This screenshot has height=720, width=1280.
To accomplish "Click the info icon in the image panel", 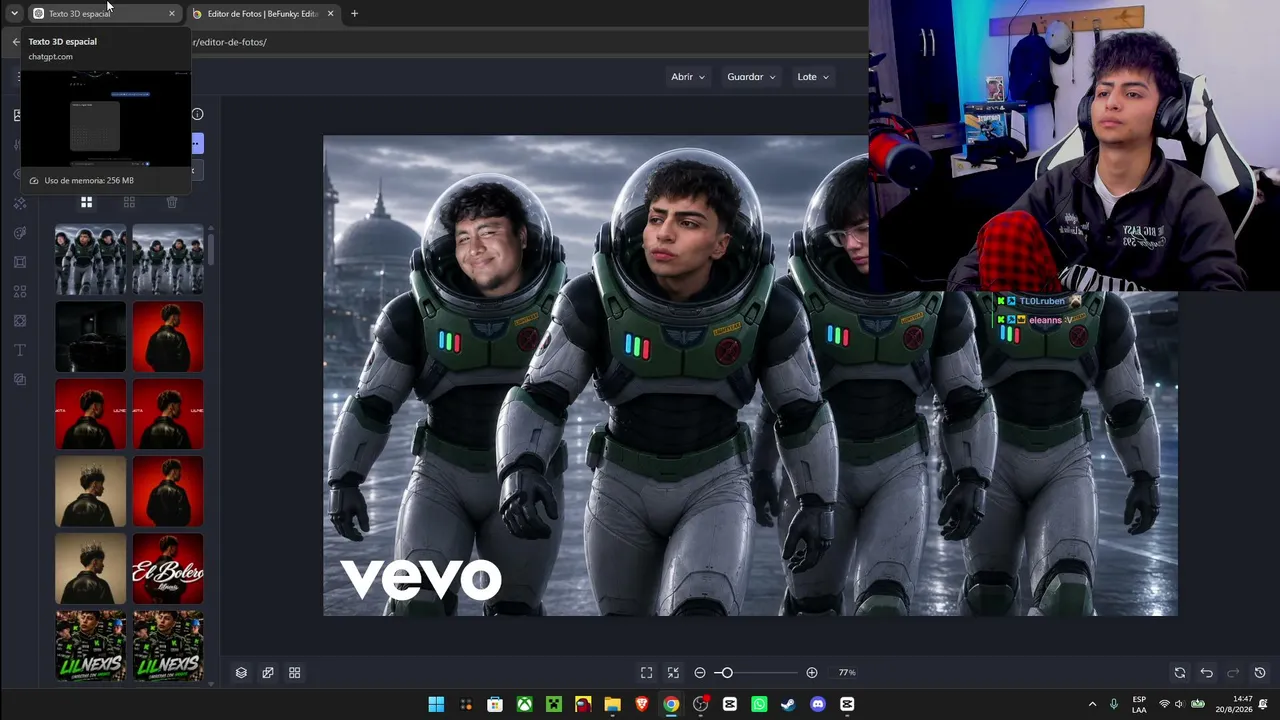I will 197,114.
